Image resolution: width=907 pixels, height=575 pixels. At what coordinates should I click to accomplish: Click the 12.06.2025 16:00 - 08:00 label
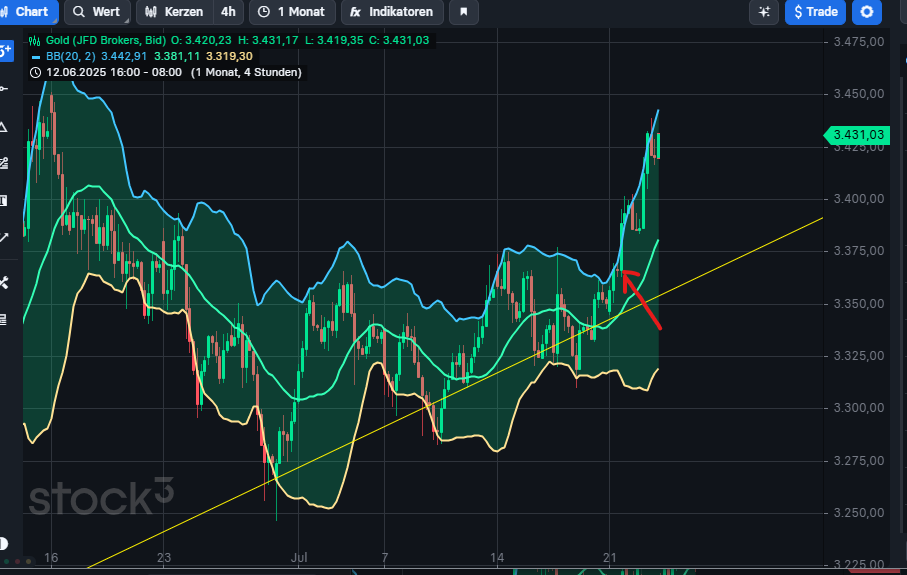pos(114,72)
